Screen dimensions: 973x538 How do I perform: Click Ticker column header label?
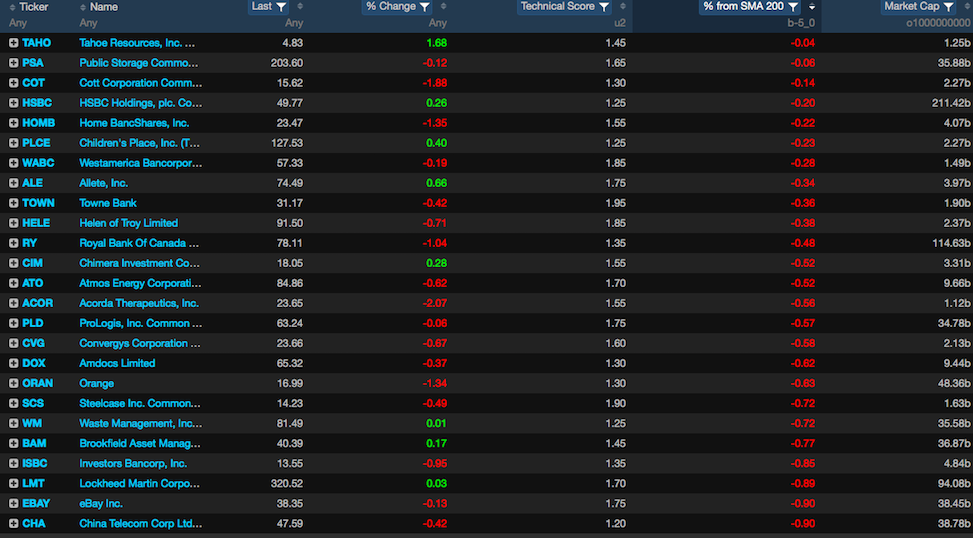tap(34, 7)
